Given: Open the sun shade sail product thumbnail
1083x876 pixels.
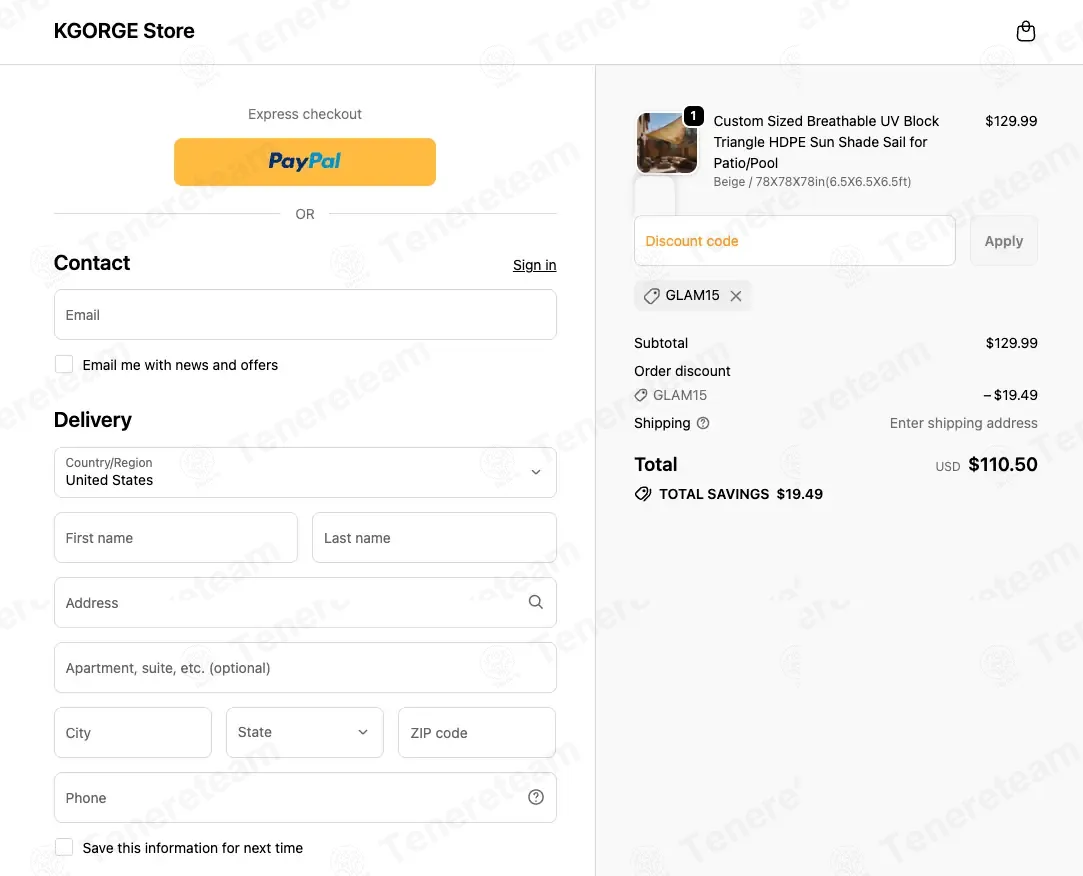Looking at the screenshot, I should [x=666, y=143].
